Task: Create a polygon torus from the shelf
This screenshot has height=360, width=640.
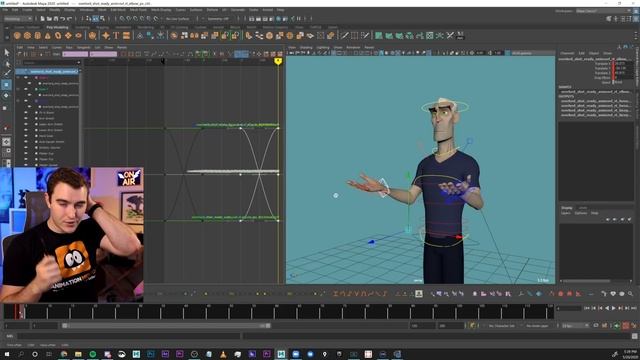Action: click(58, 36)
